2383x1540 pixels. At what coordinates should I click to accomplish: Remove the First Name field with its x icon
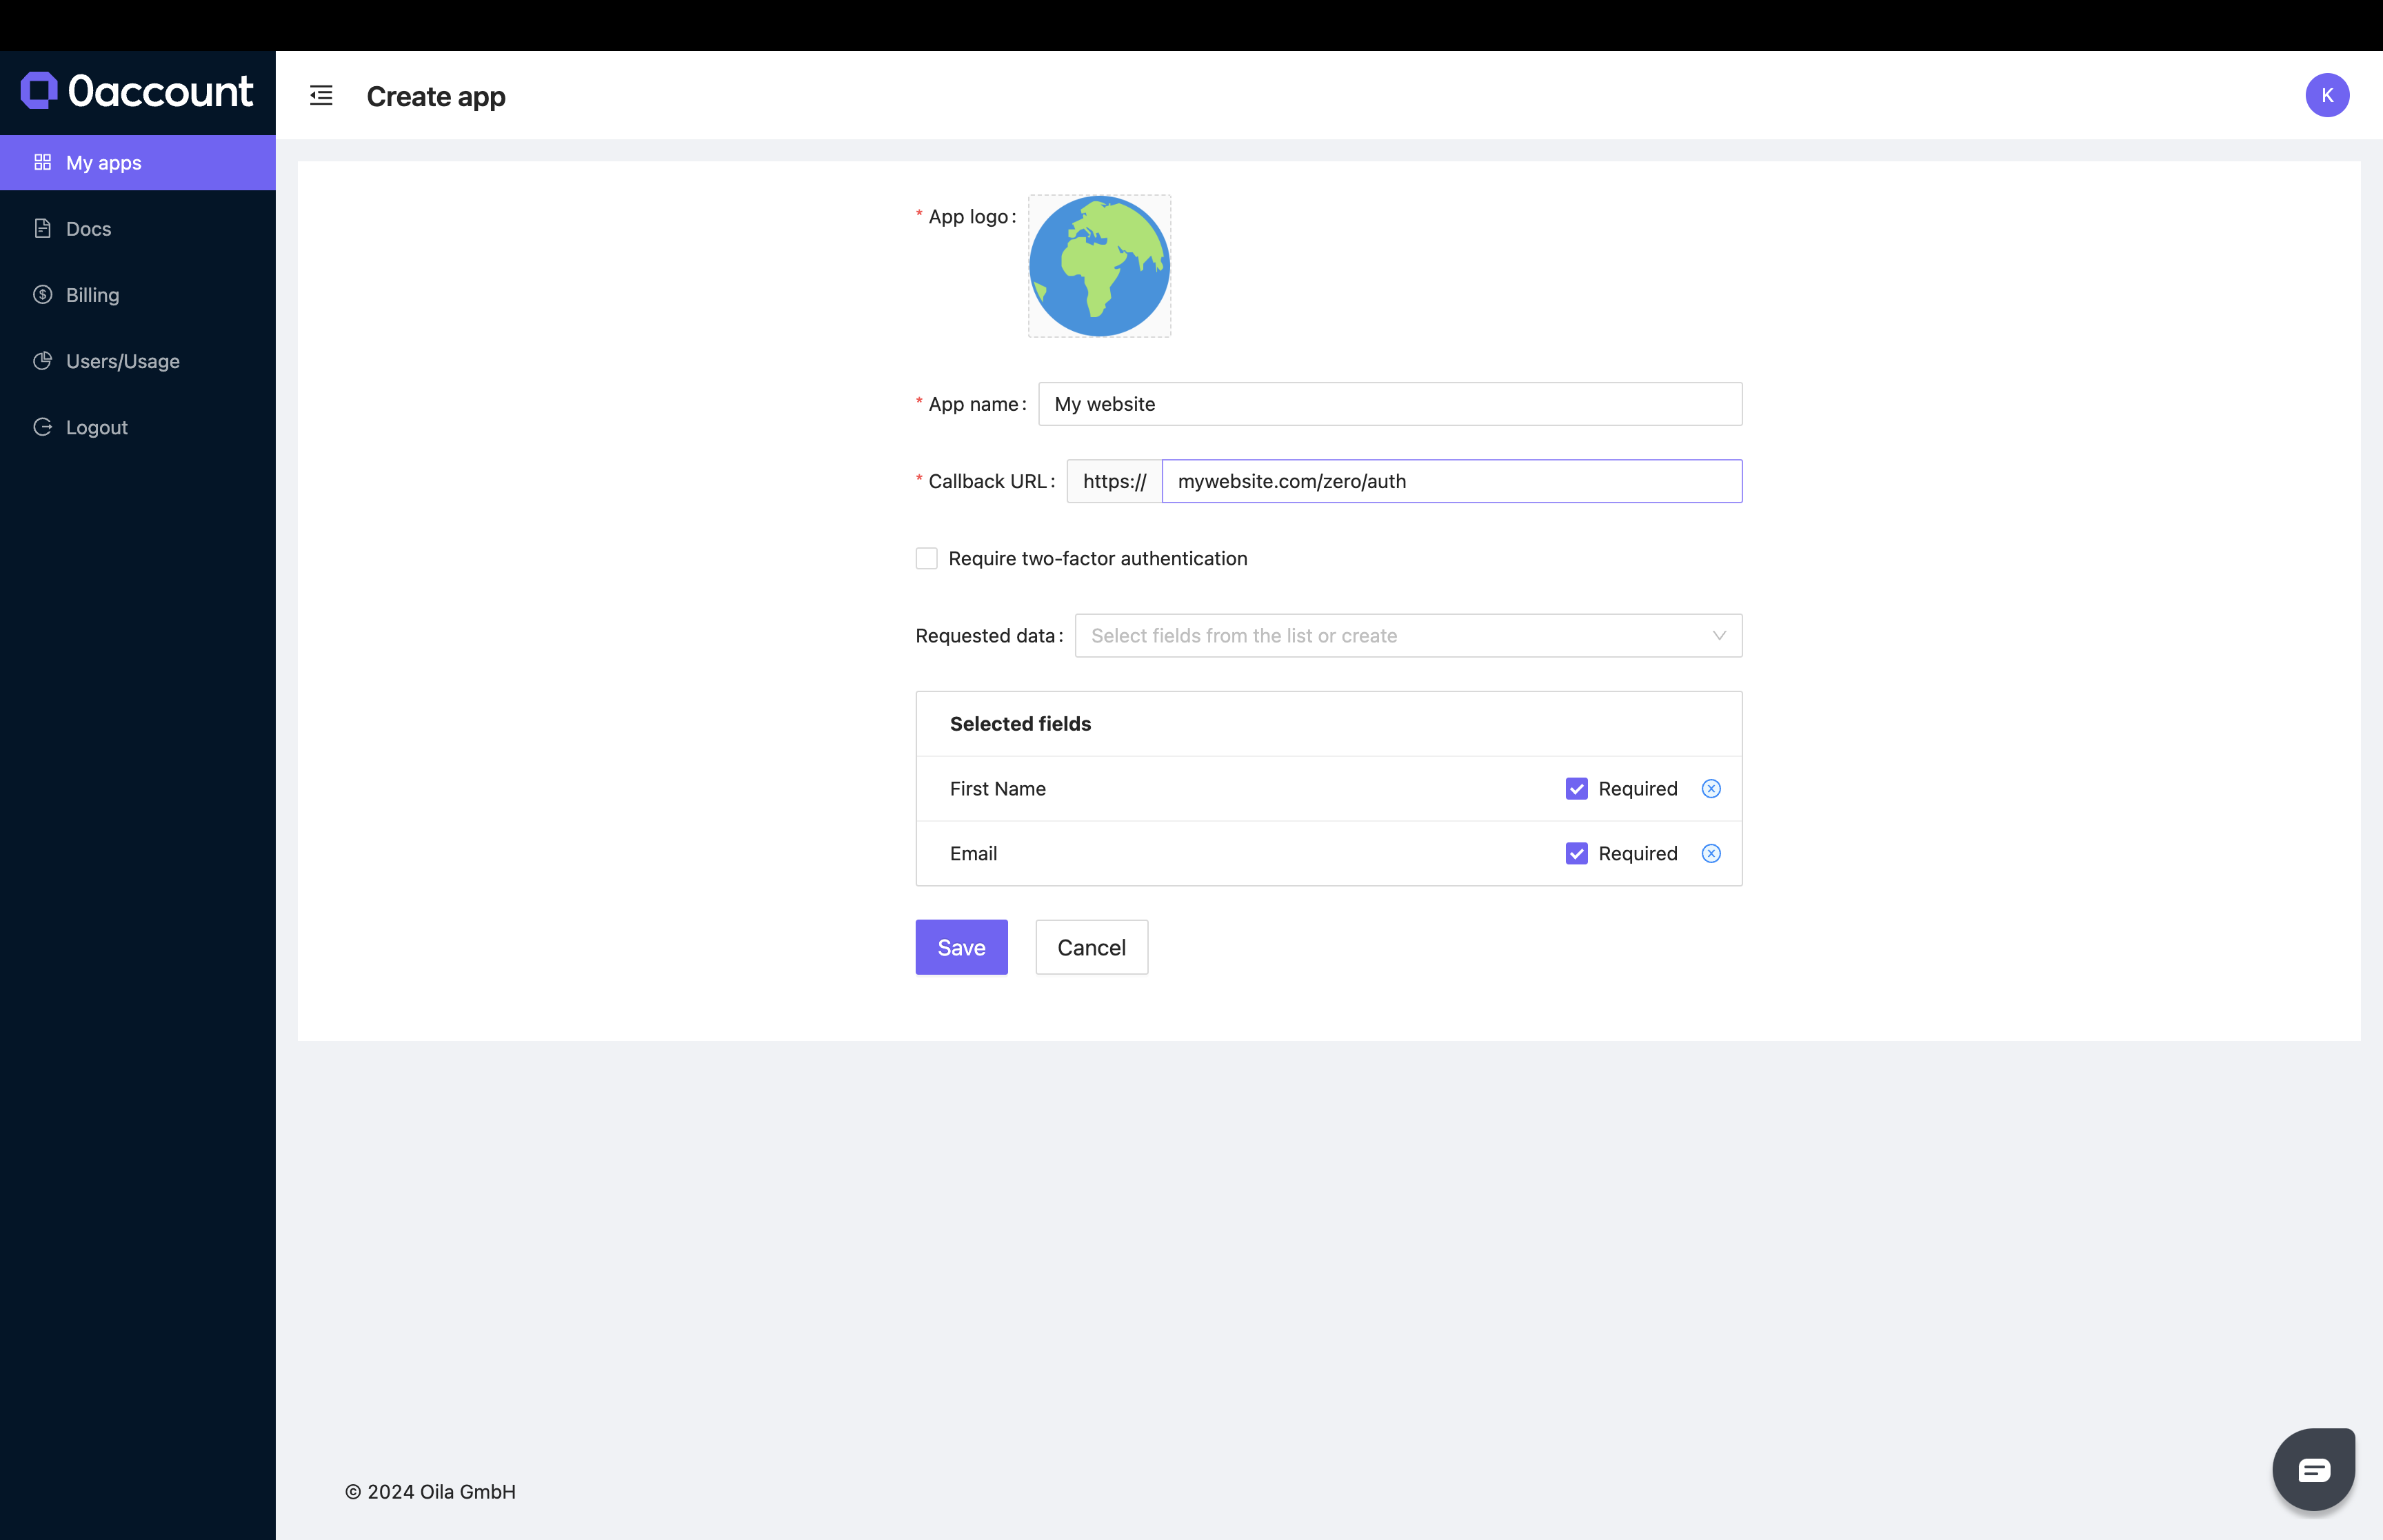point(1711,788)
